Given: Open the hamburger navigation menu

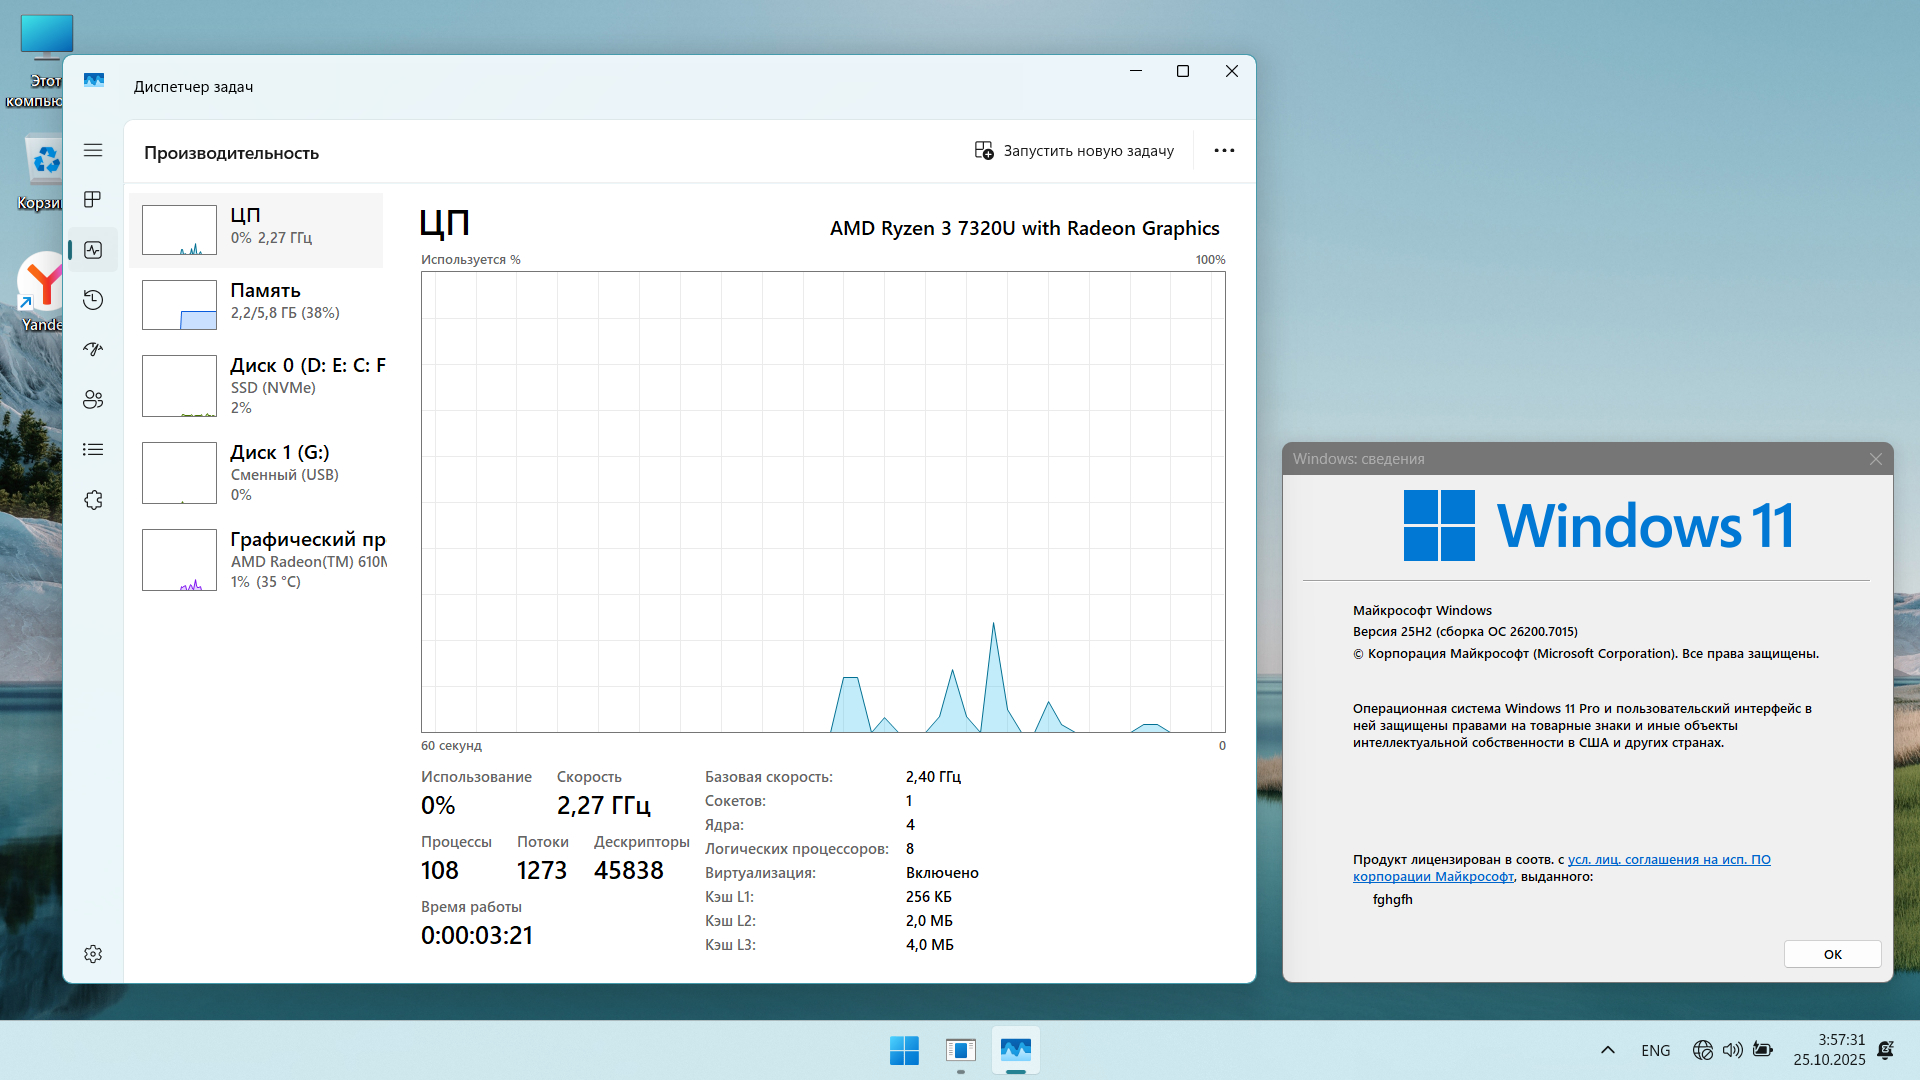Looking at the screenshot, I should point(93,150).
